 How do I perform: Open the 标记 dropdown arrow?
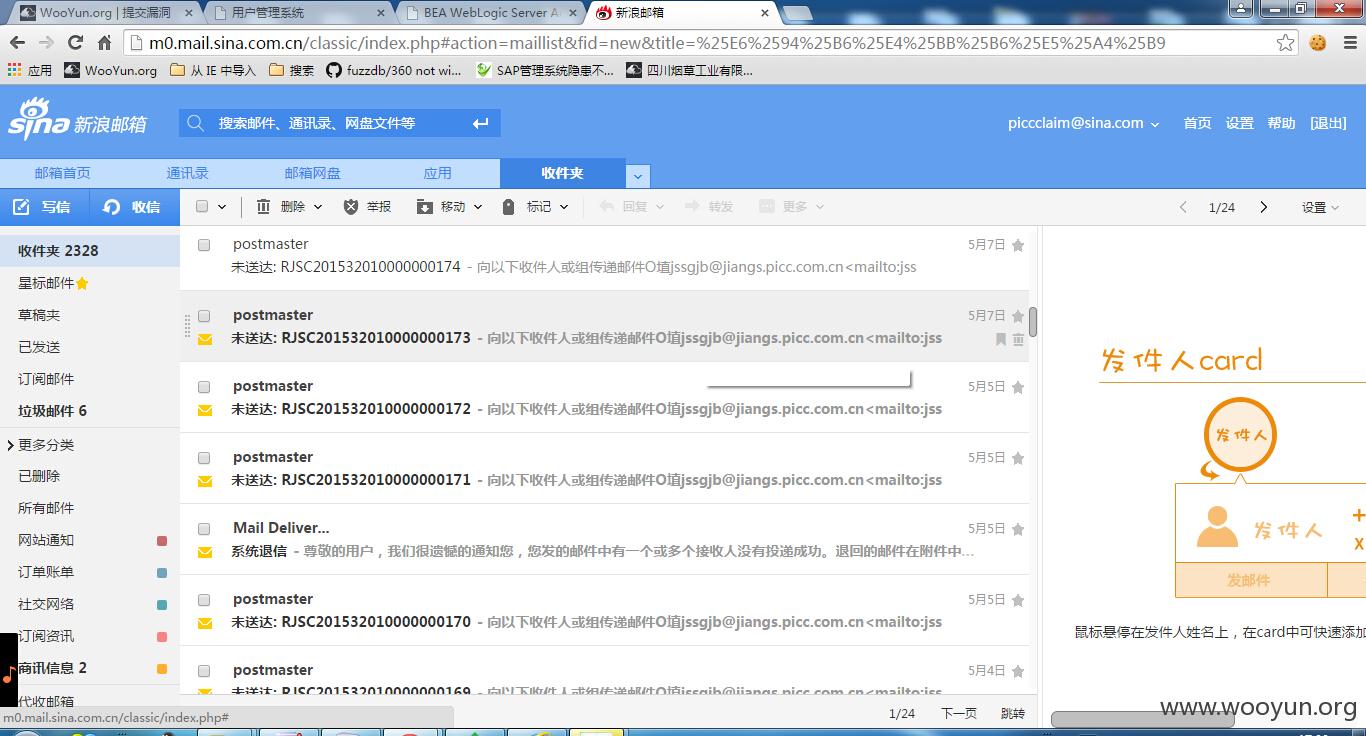(x=564, y=207)
